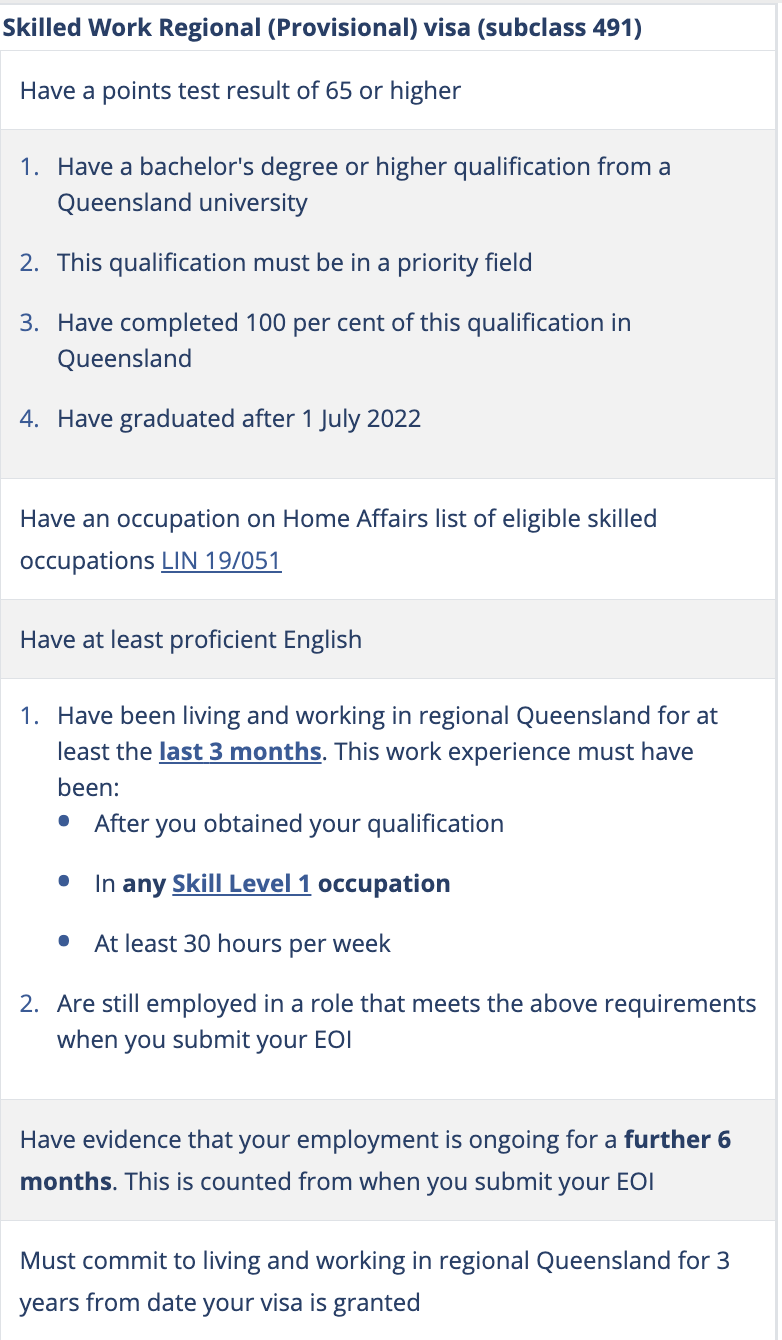The height and width of the screenshot is (1340, 782).
Task: Click the "living and working in regional Queensland" item
Action: 387,716
